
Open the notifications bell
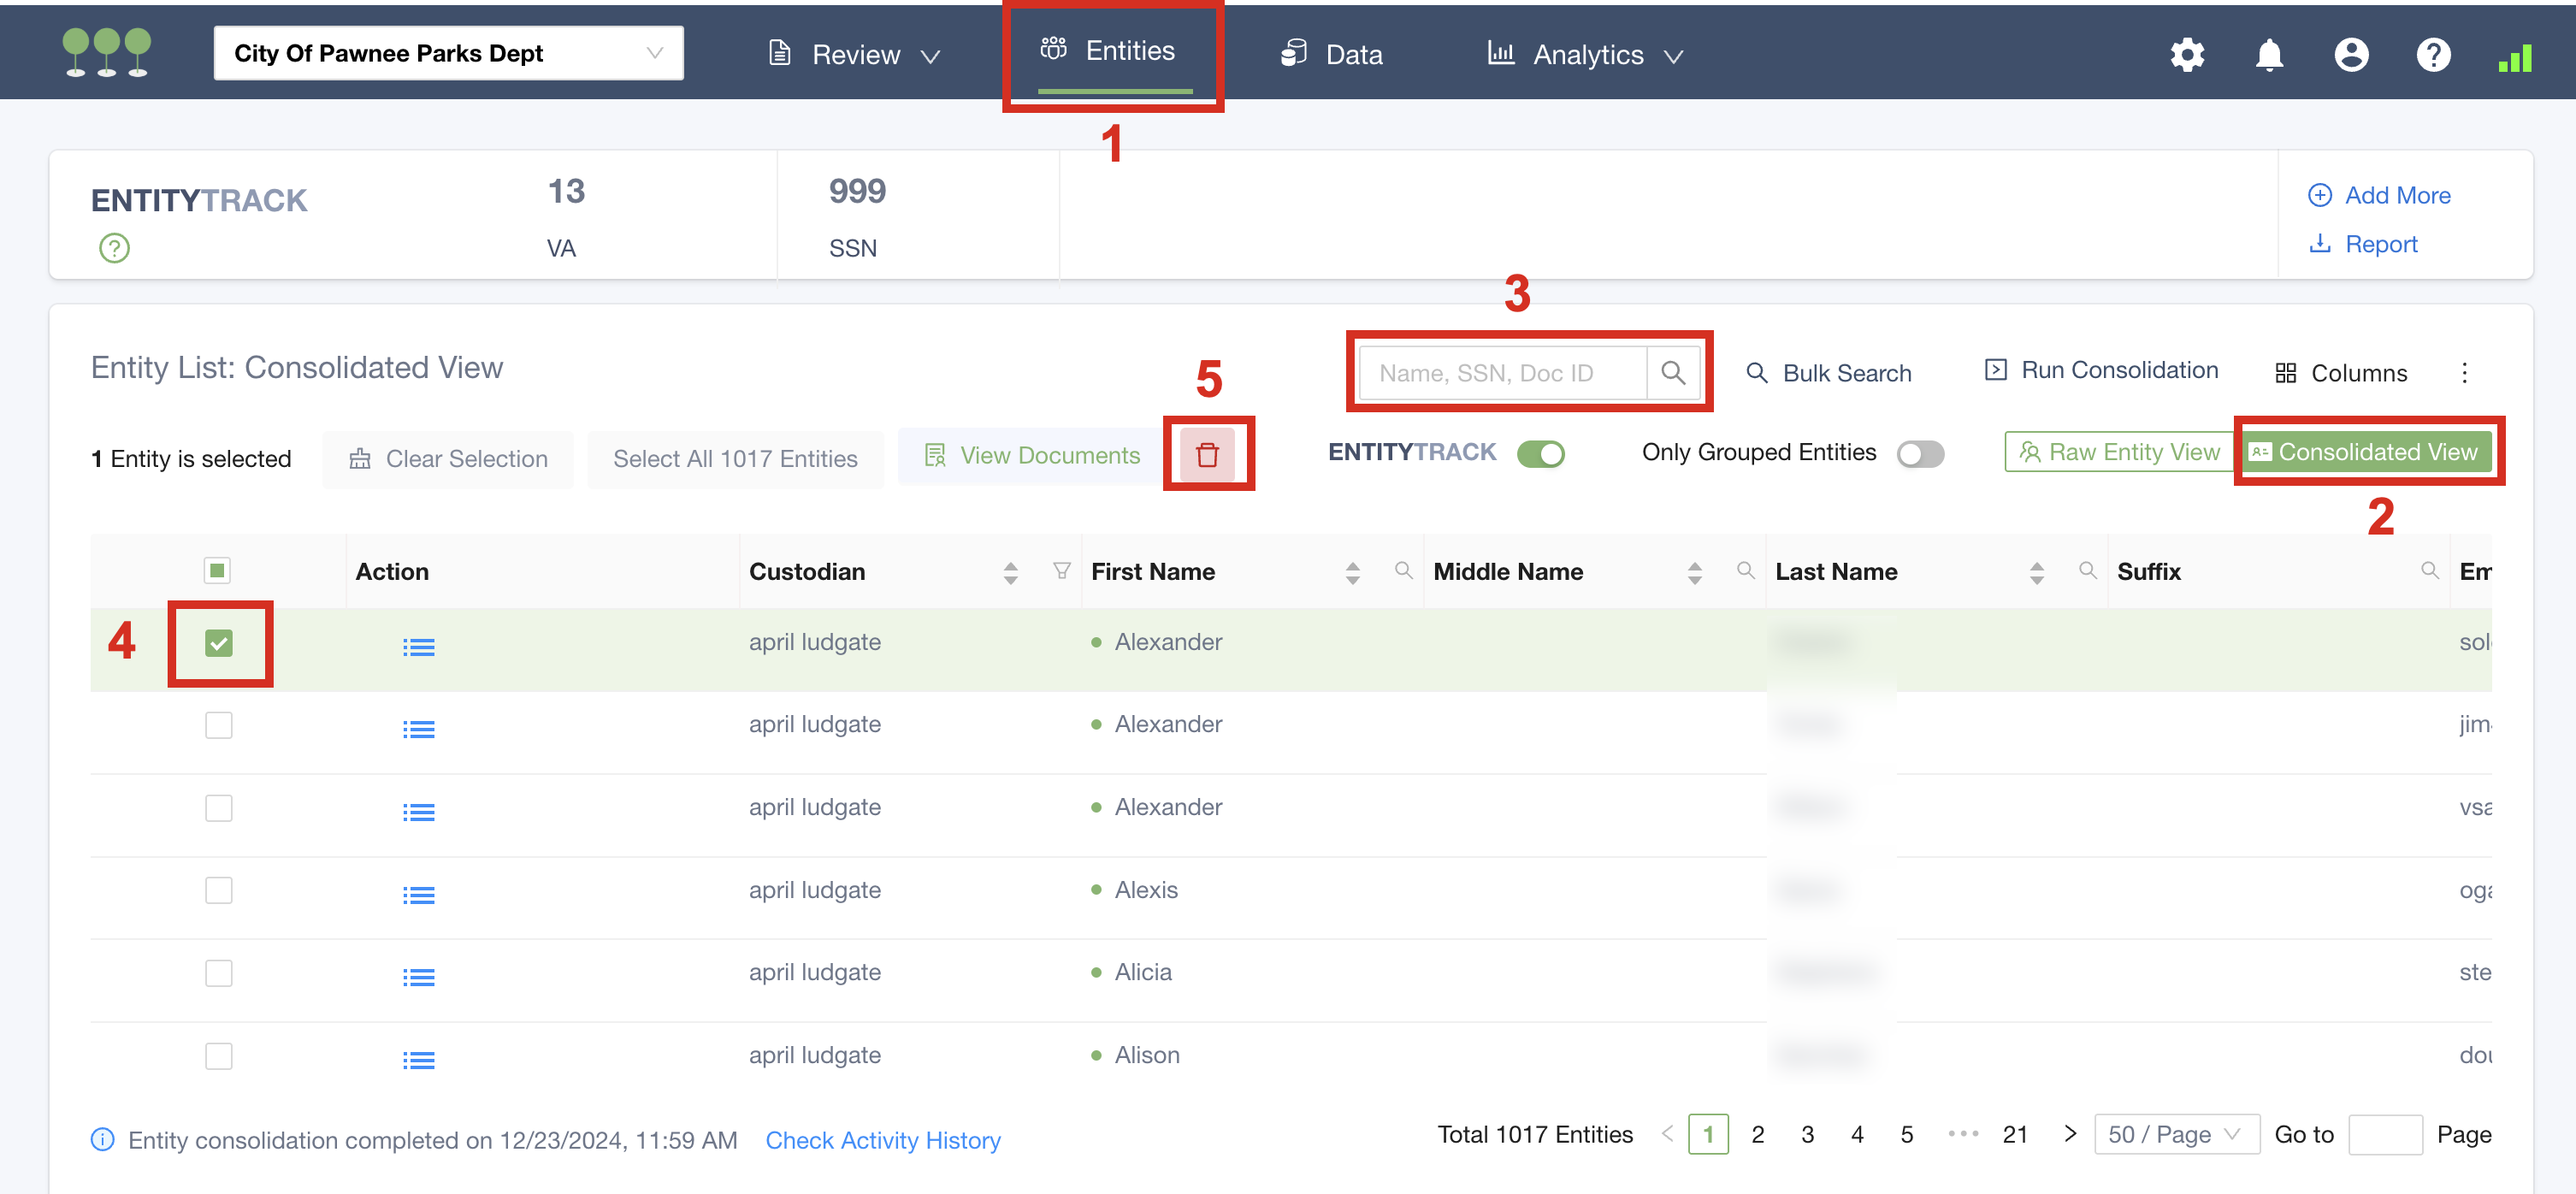tap(2269, 54)
